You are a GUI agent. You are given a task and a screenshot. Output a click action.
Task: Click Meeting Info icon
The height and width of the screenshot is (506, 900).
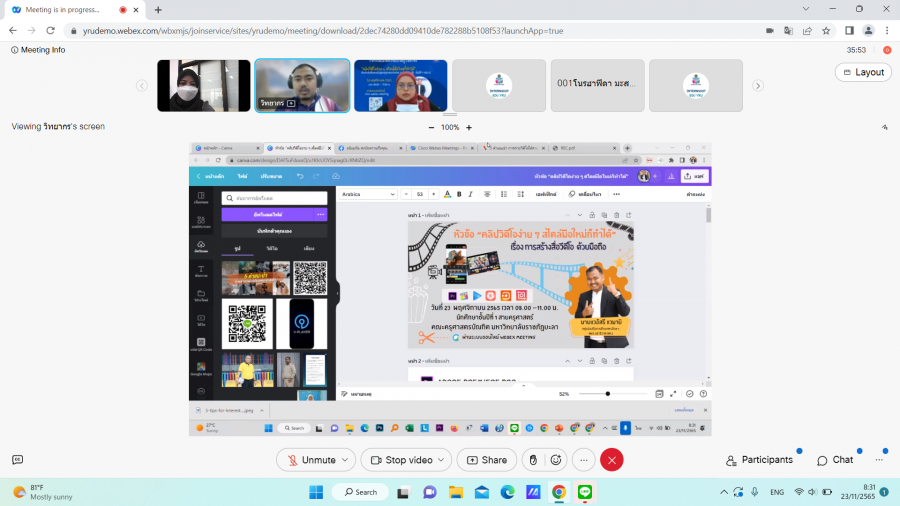click(x=15, y=50)
